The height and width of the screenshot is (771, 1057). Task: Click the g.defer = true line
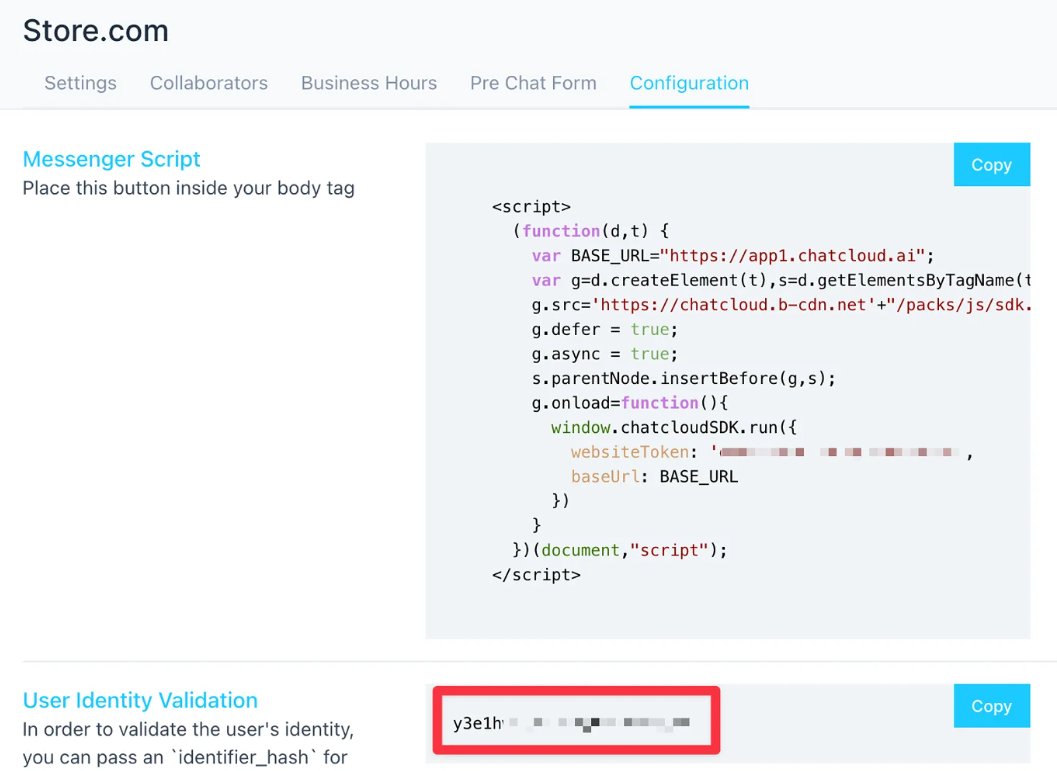pos(604,329)
